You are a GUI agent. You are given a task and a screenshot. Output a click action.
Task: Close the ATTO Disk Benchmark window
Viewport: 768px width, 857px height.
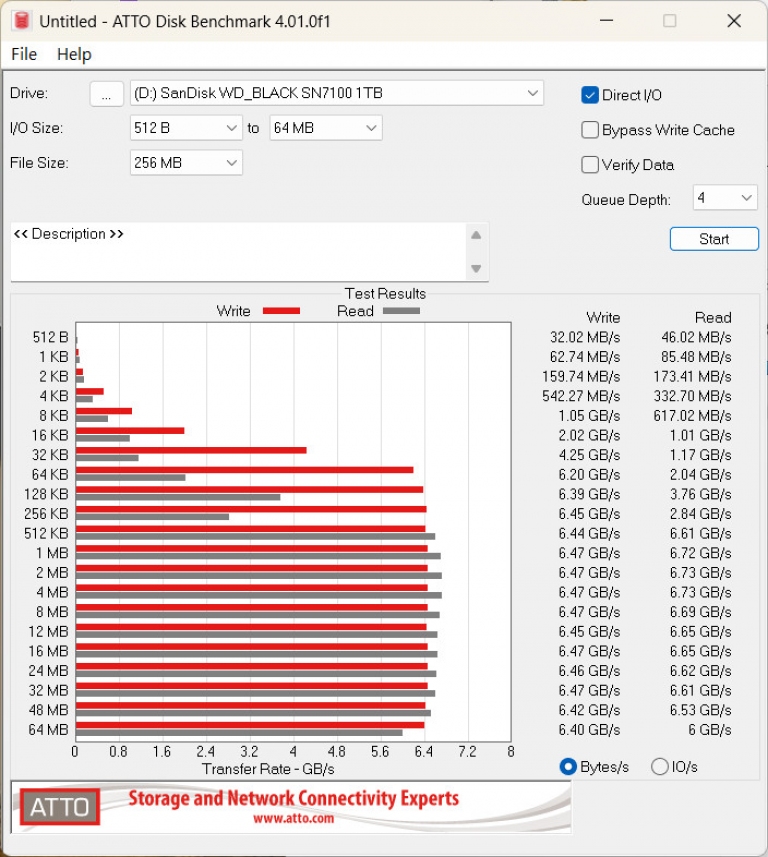734,21
